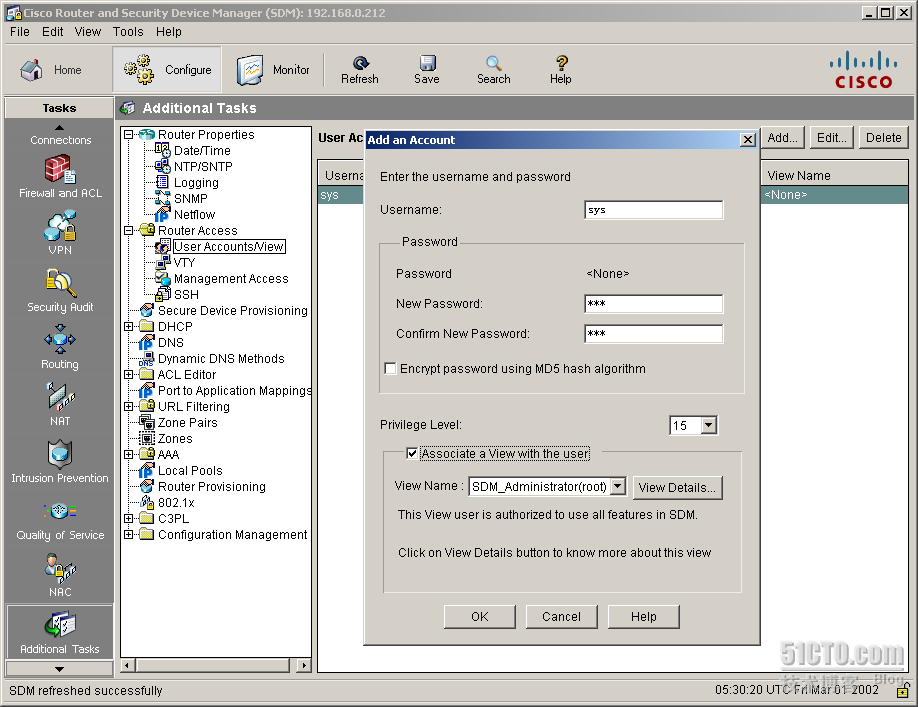The height and width of the screenshot is (707, 918).
Task: Enable MD5 password encryption checkbox
Action: point(391,368)
